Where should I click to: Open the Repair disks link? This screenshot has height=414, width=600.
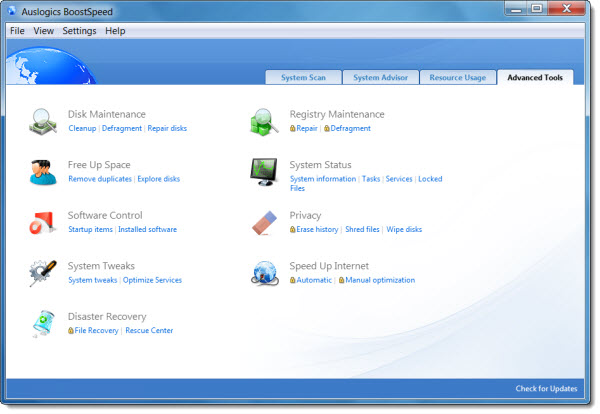167,129
